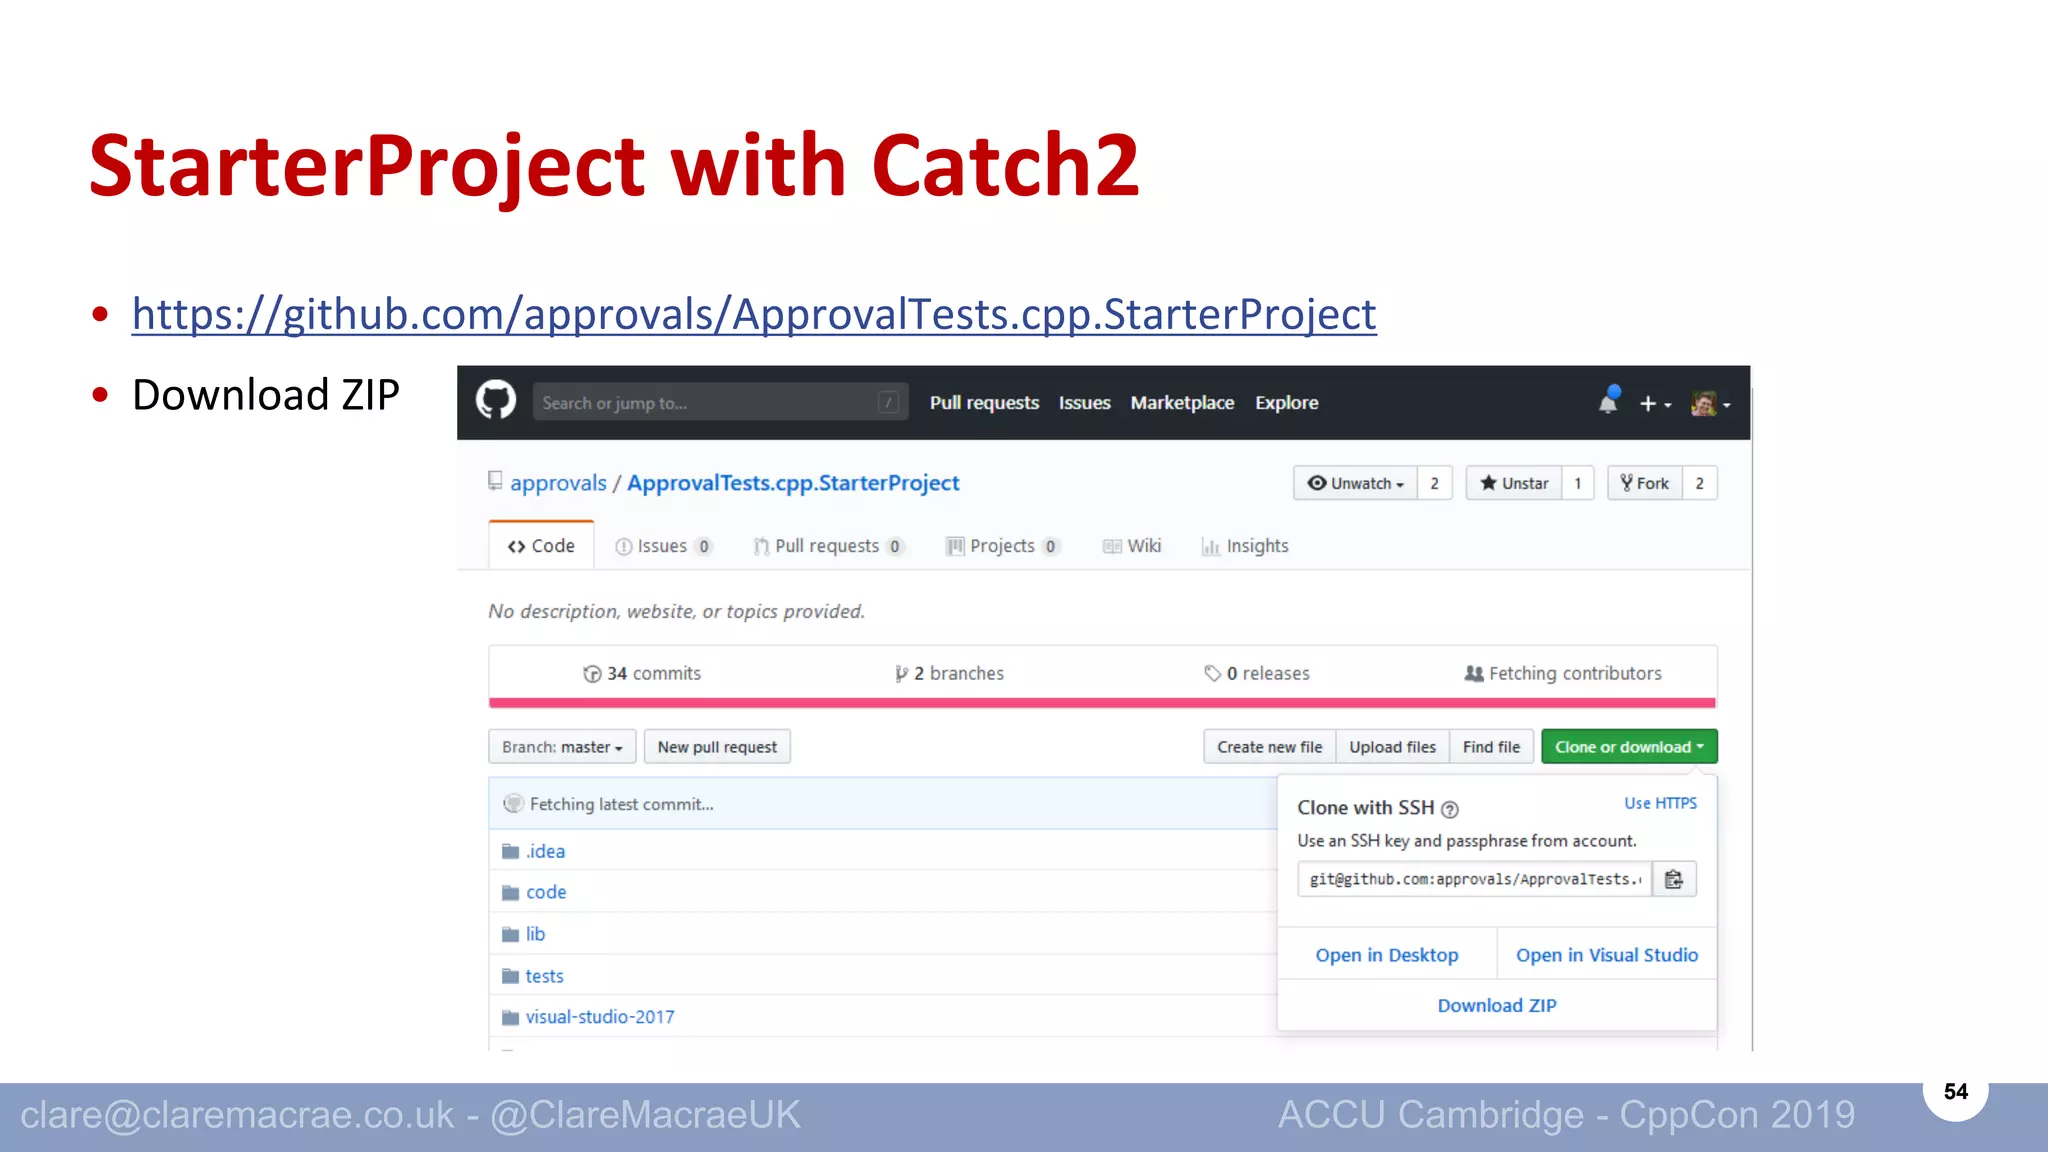The image size is (2048, 1152).
Task: Expand the Unwatch dropdown
Action: click(1355, 483)
